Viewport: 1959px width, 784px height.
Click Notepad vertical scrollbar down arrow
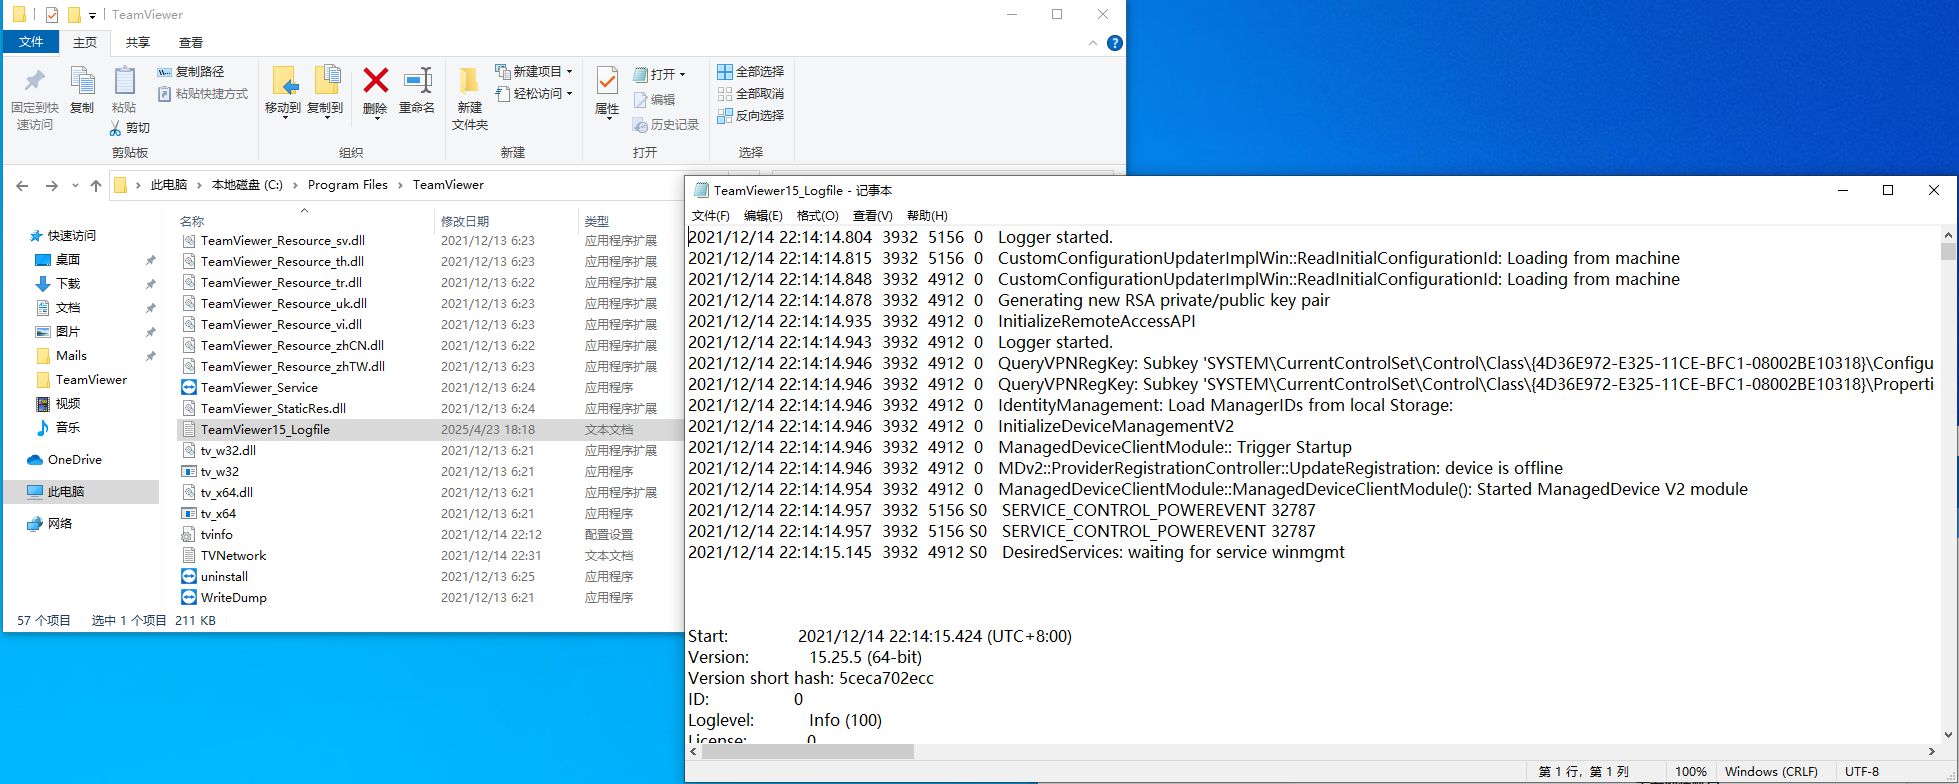(1948, 735)
